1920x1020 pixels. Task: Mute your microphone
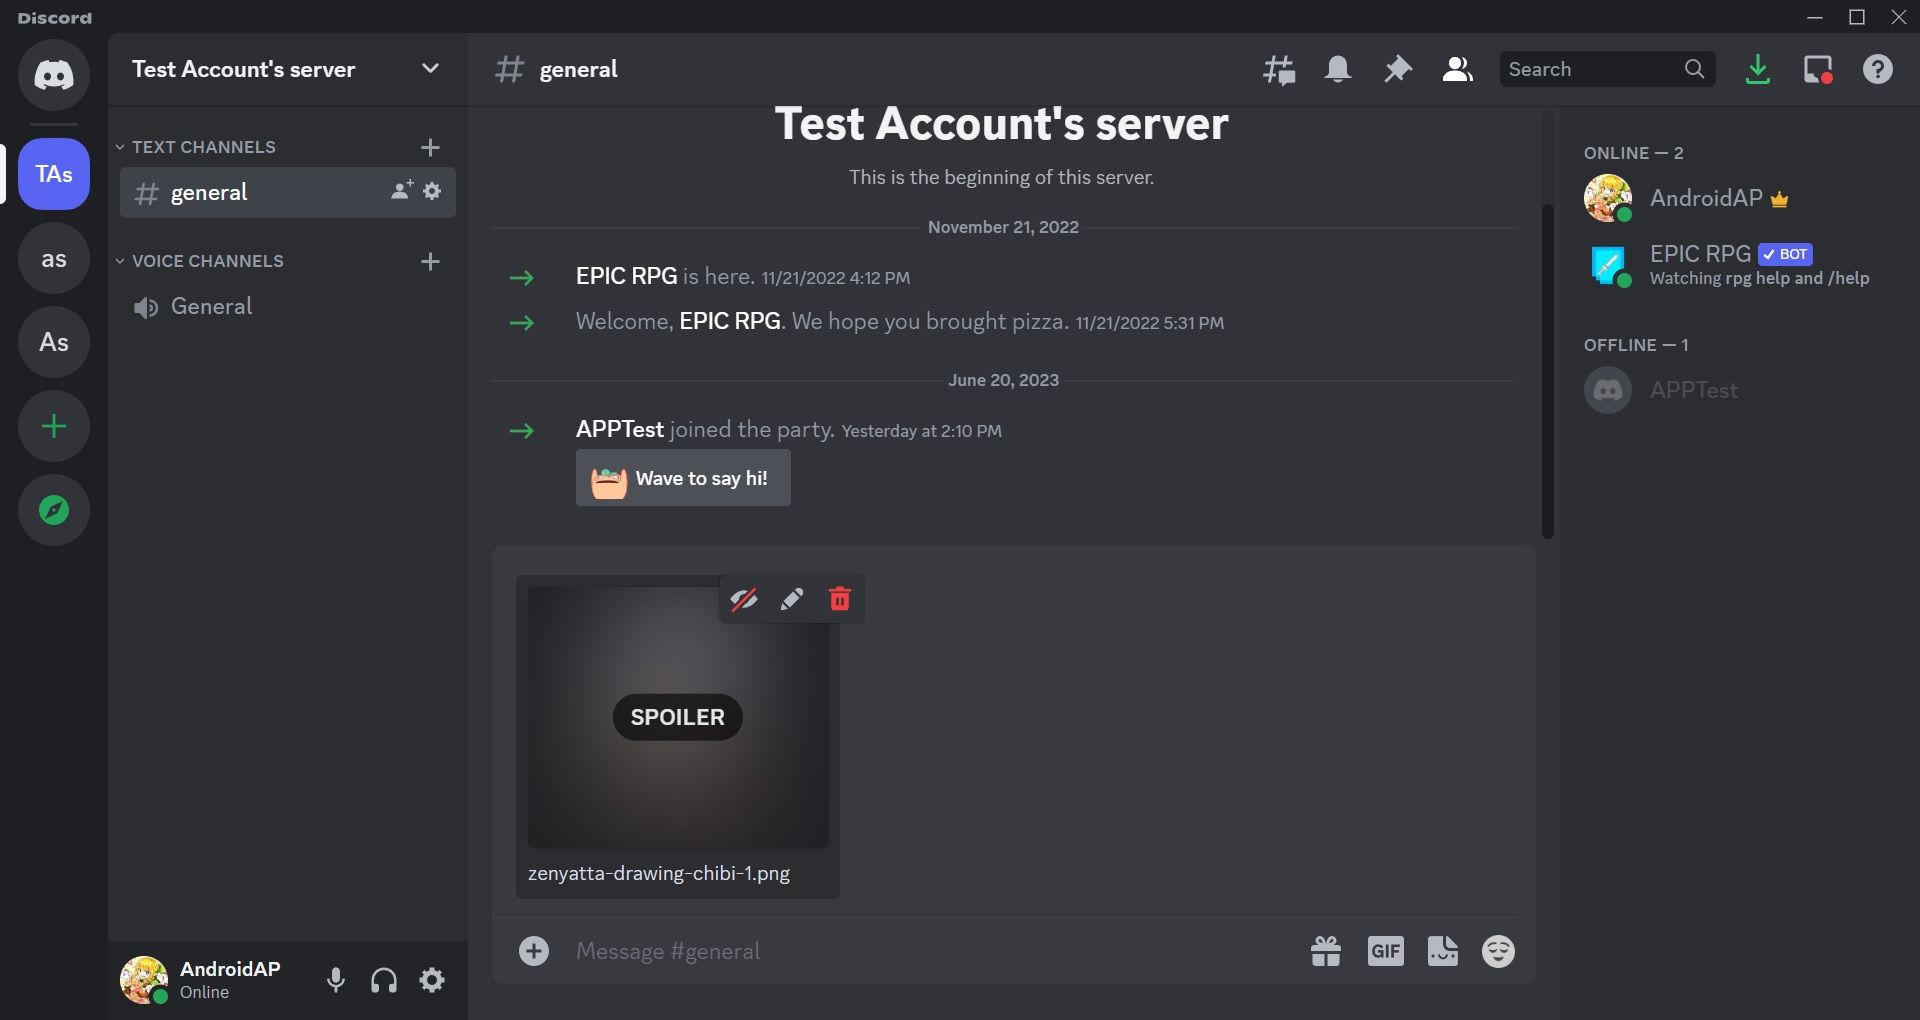(x=335, y=980)
